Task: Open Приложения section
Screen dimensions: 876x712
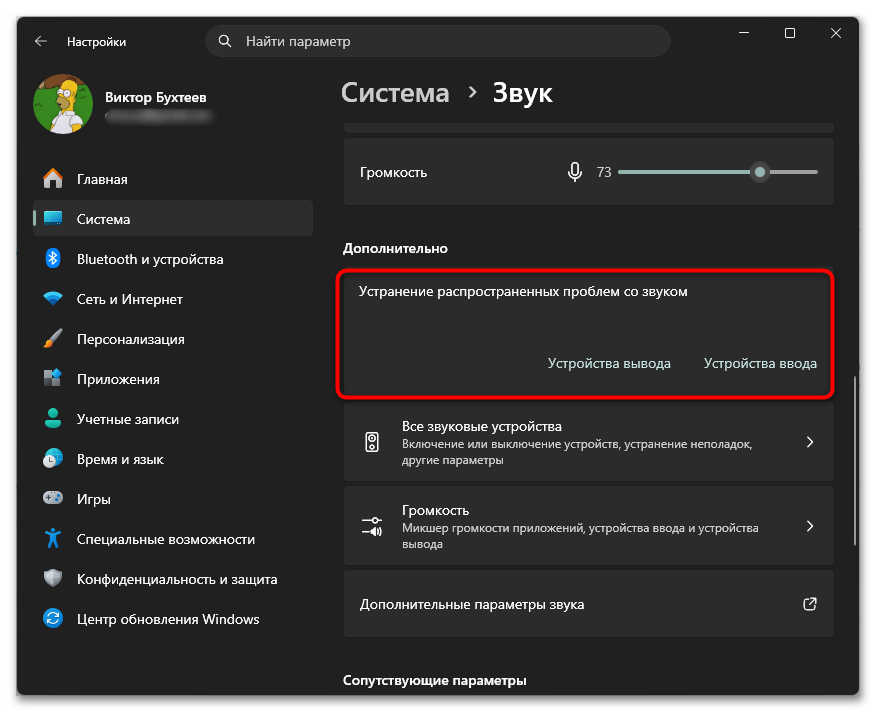Action: click(173, 378)
